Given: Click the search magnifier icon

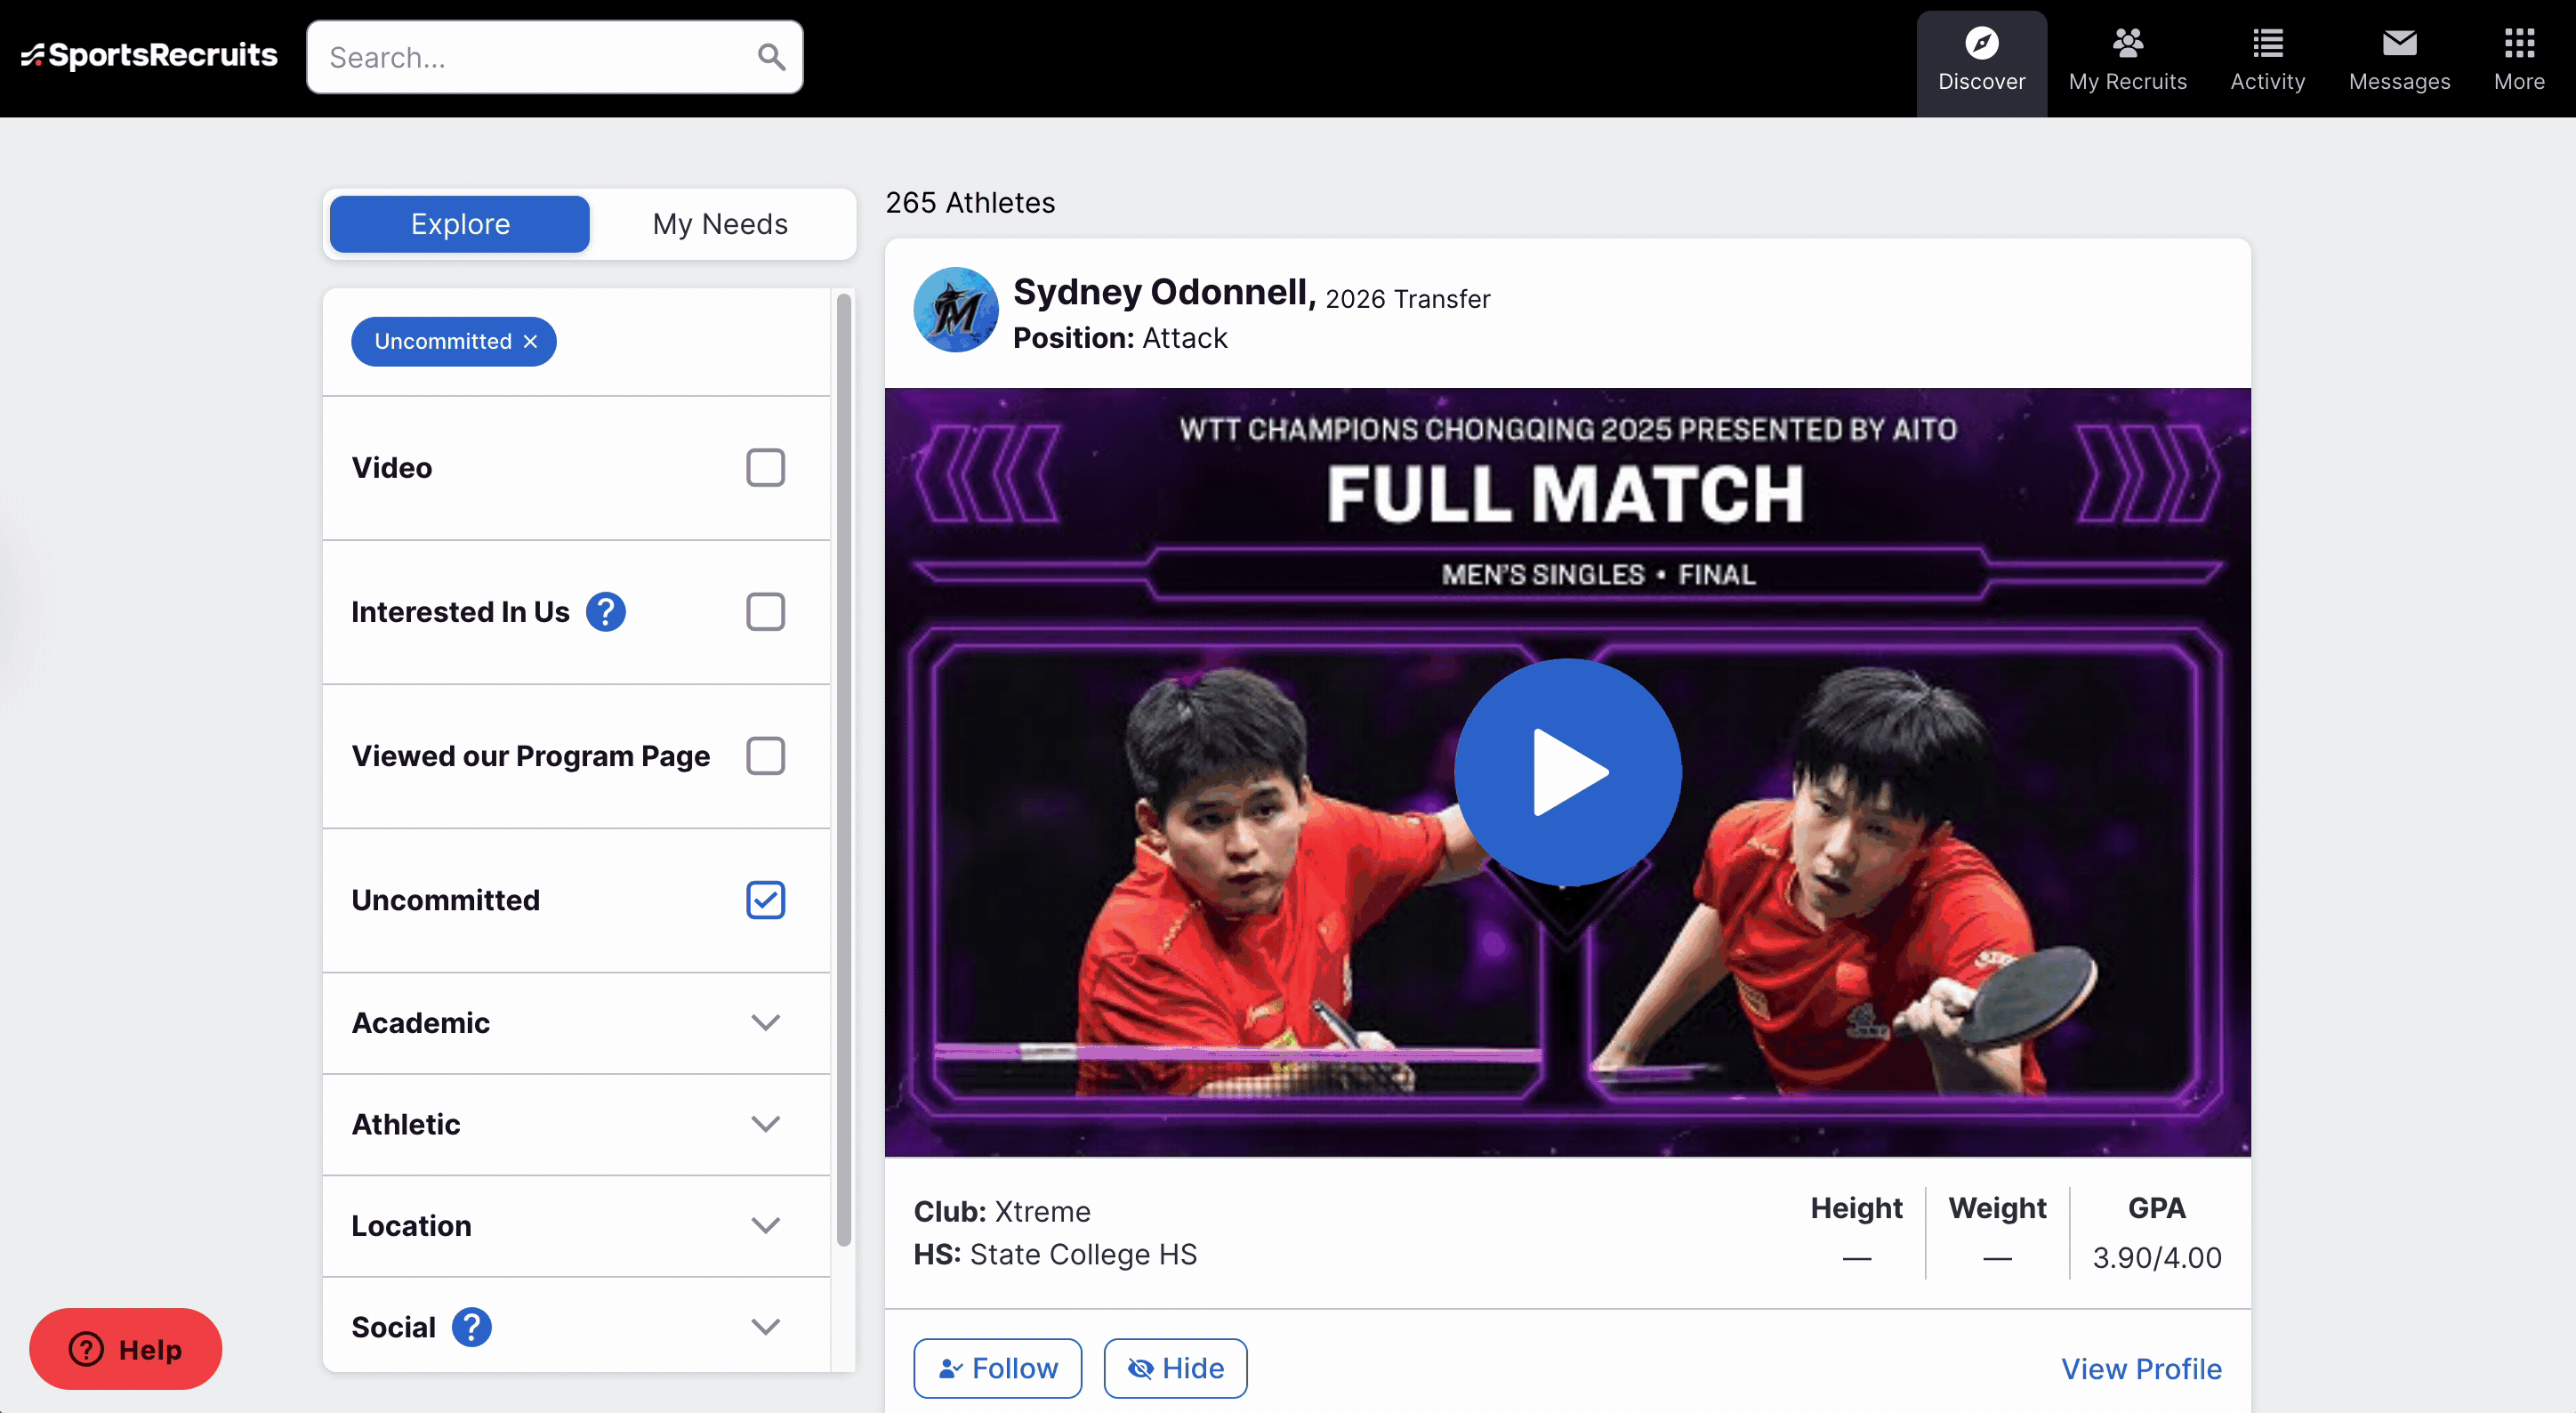Looking at the screenshot, I should pos(770,57).
